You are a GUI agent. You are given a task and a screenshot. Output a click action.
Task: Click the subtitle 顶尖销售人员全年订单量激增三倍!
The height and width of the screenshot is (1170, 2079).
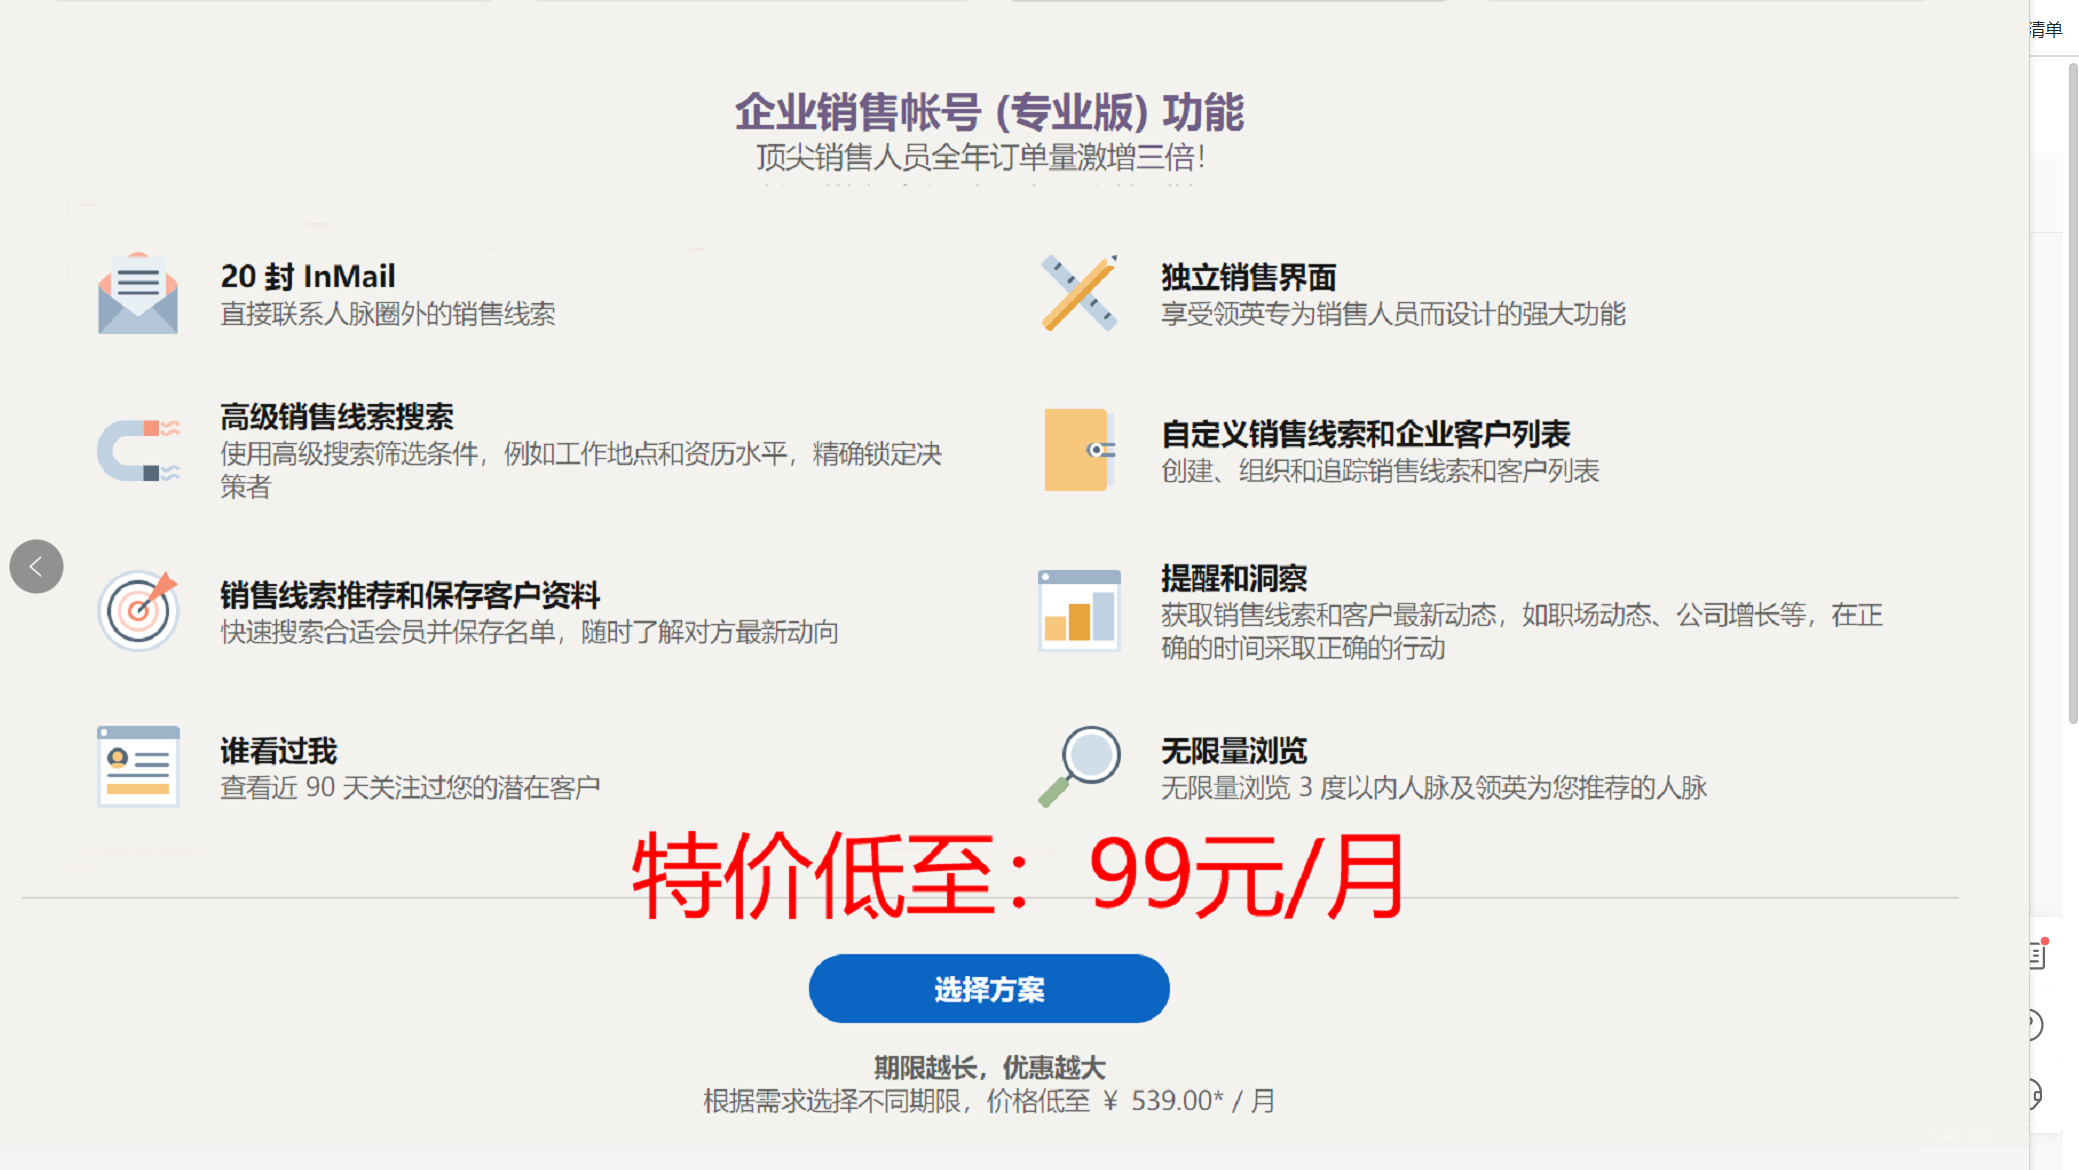click(x=981, y=157)
